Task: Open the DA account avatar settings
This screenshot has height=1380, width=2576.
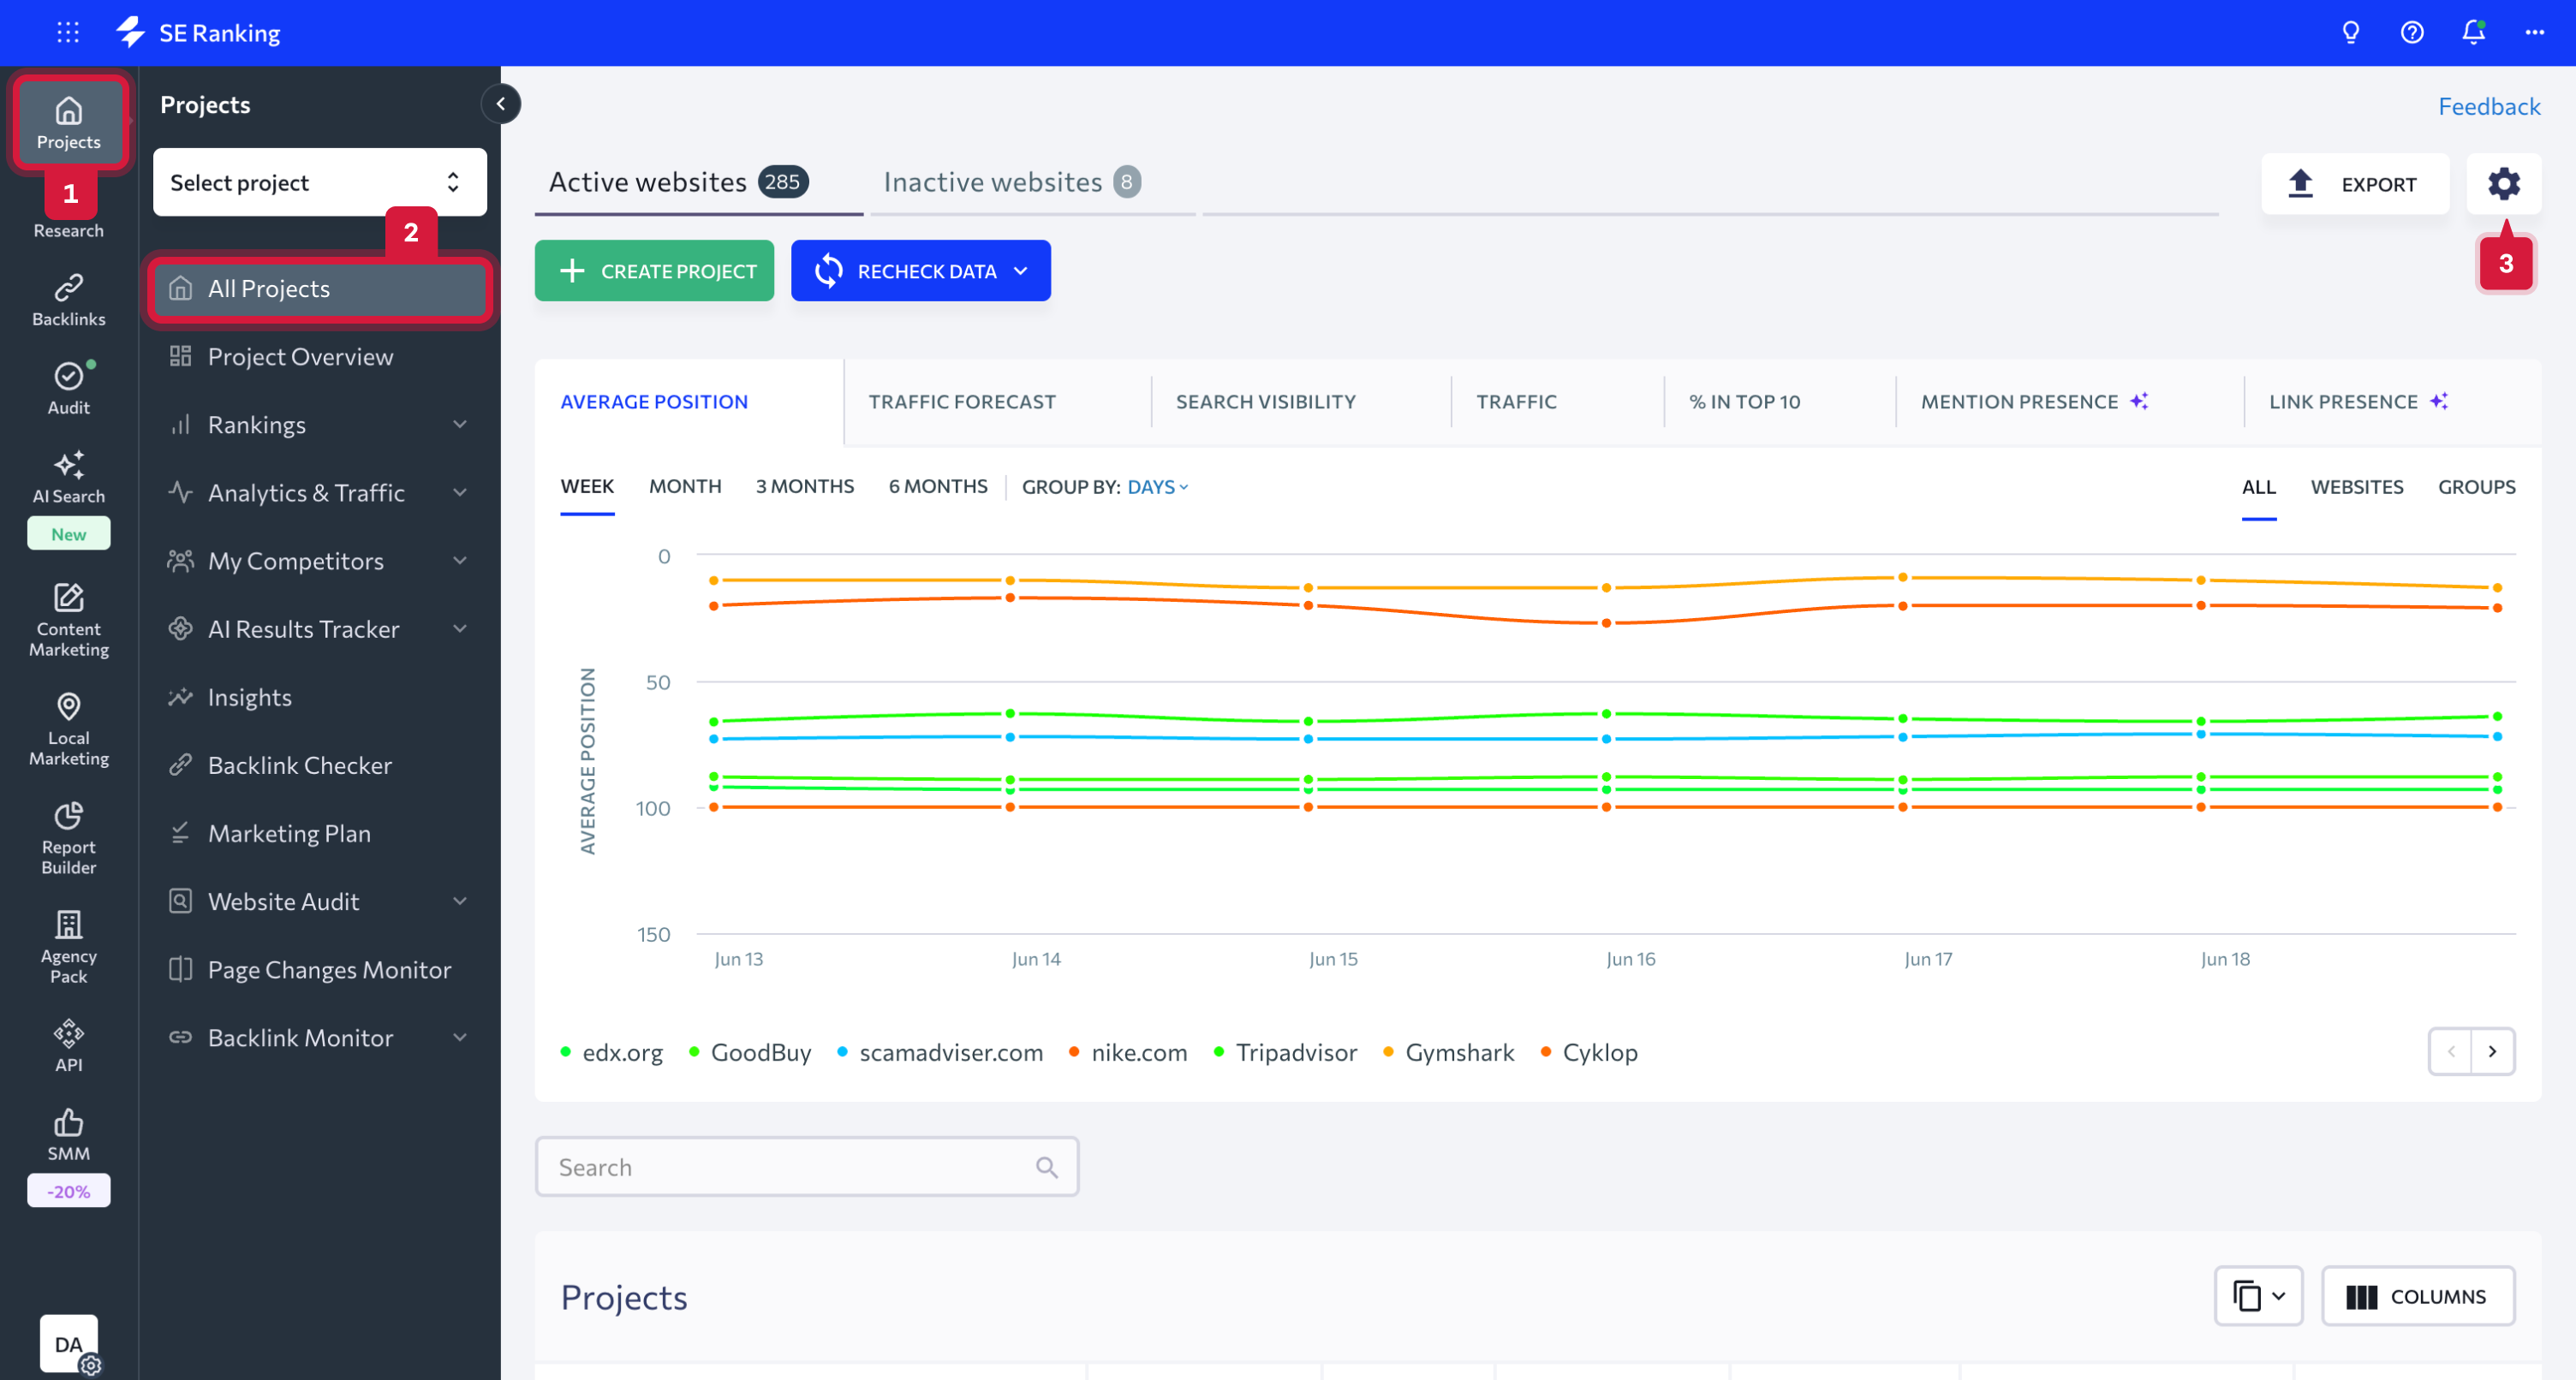Action: (69, 1344)
